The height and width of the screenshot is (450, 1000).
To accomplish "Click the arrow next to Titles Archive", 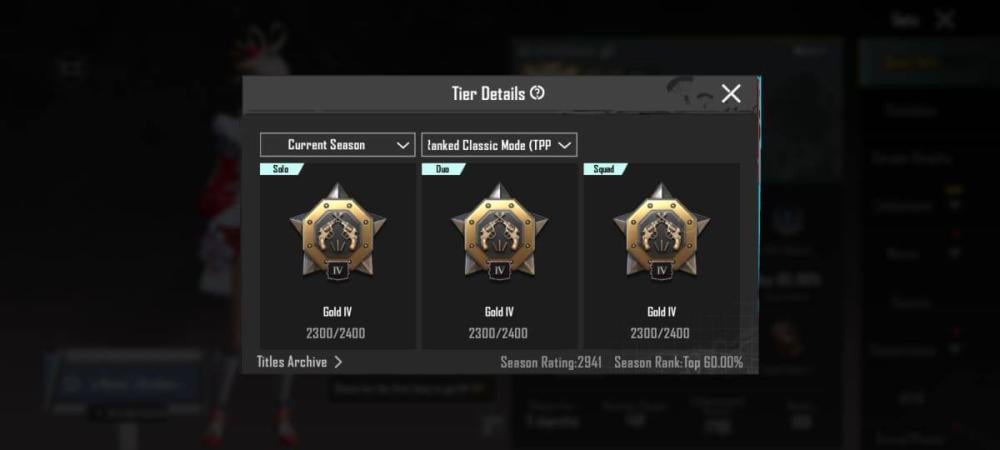I will click(x=338, y=362).
